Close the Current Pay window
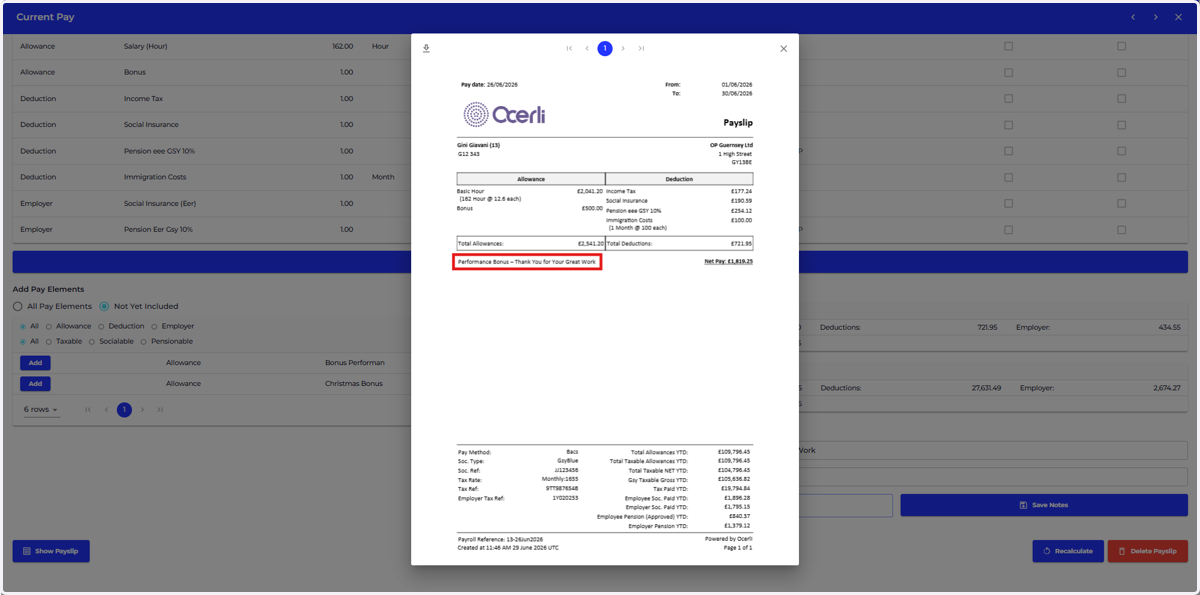This screenshot has height=595, width=1200. (x=1178, y=17)
